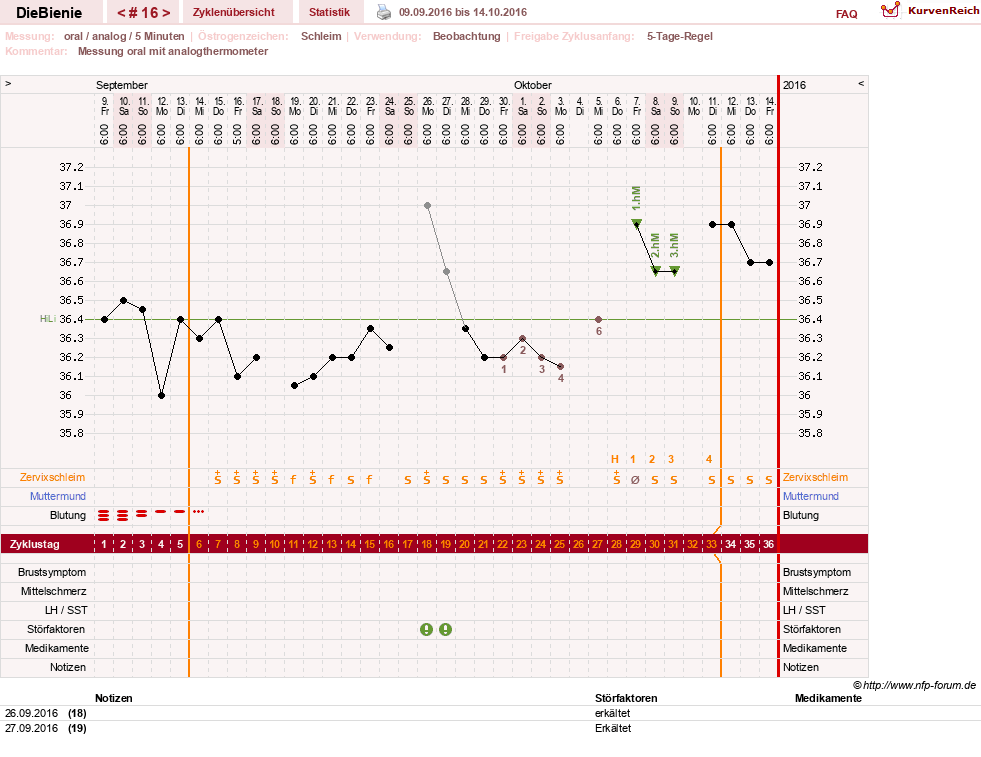Click the Ø mucus symbol on 7 October
Image resolution: width=981 pixels, height=757 pixels.
coord(635,480)
